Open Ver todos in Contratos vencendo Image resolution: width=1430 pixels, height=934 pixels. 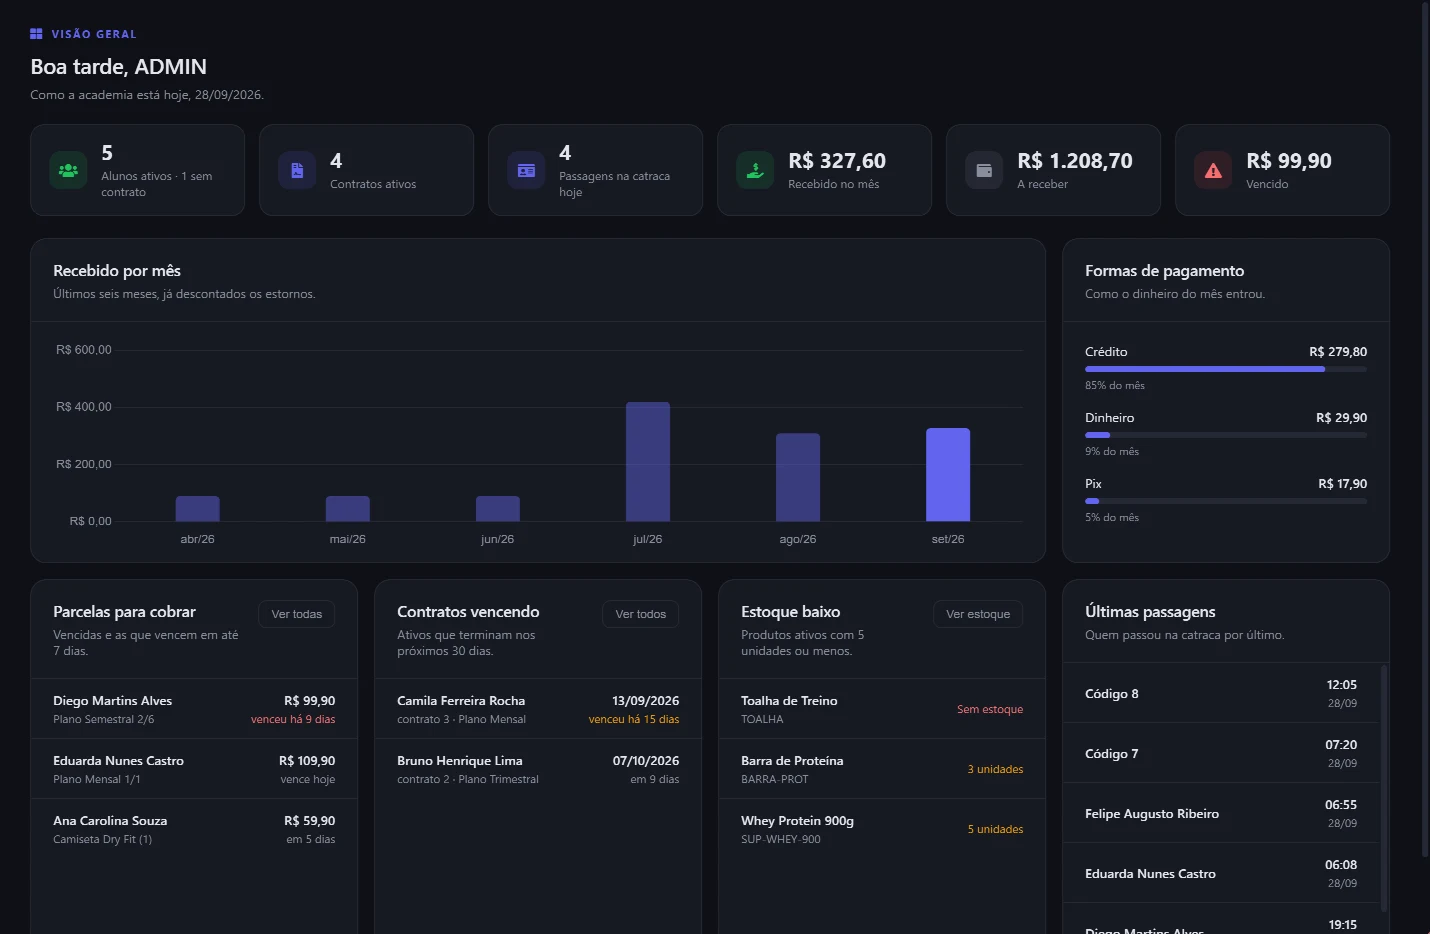[x=640, y=614]
